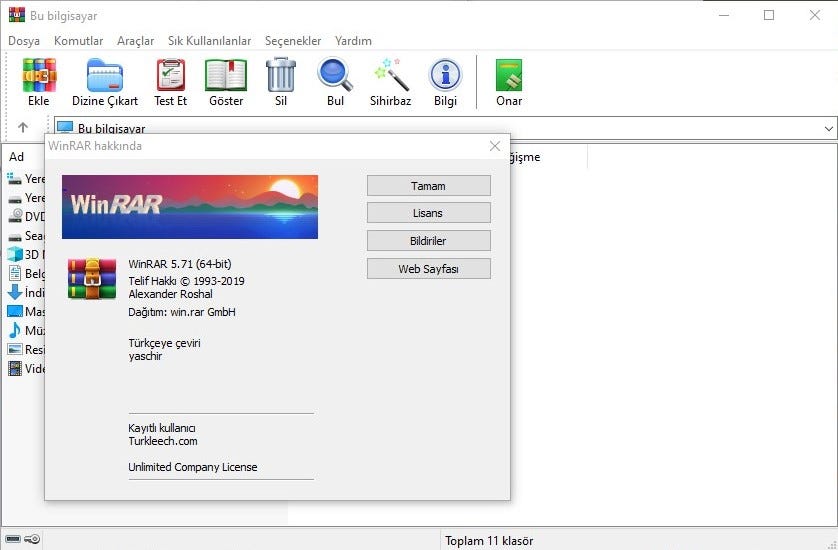Screen dimensions: 838x550
Task: Sort by the Ad column header
Action: click(17, 157)
